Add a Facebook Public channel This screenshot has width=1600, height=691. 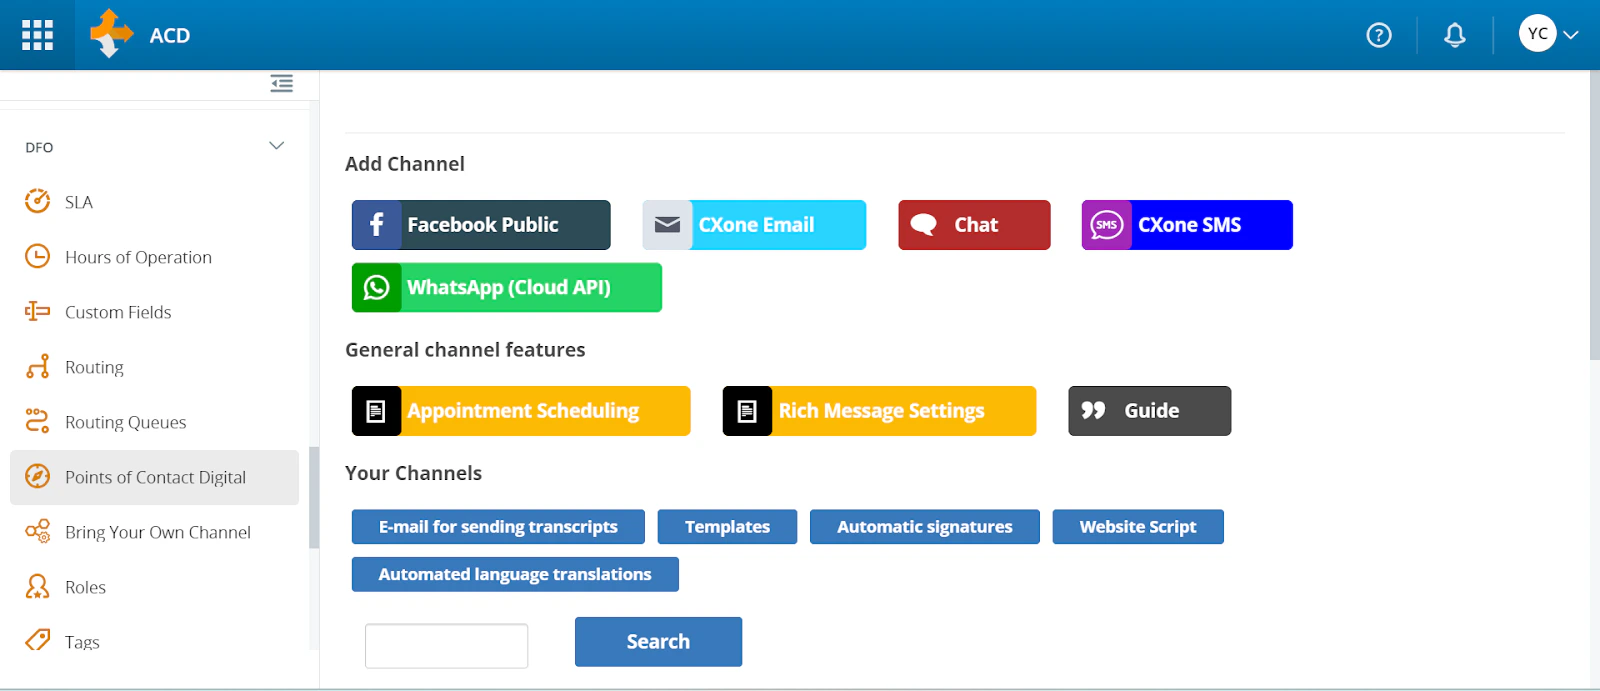point(481,225)
